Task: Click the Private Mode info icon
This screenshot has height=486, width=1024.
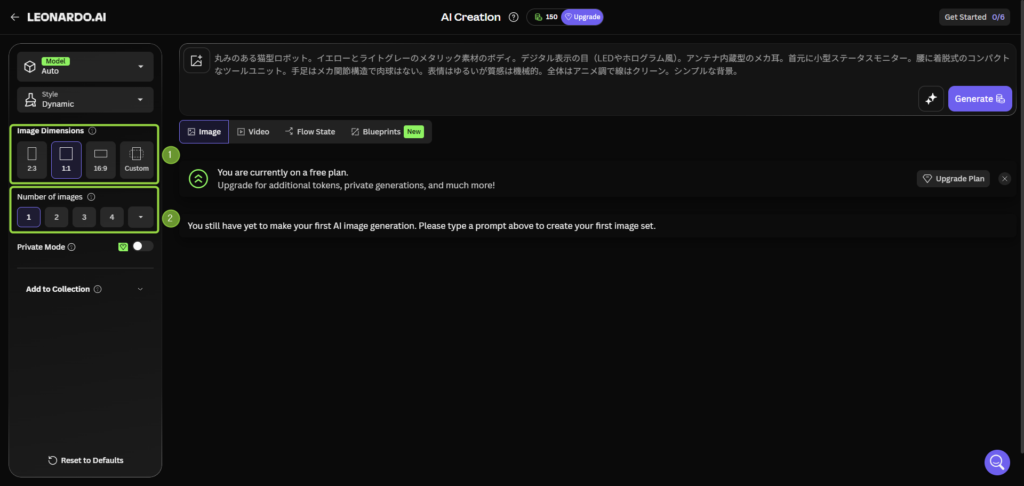Action: (x=71, y=246)
